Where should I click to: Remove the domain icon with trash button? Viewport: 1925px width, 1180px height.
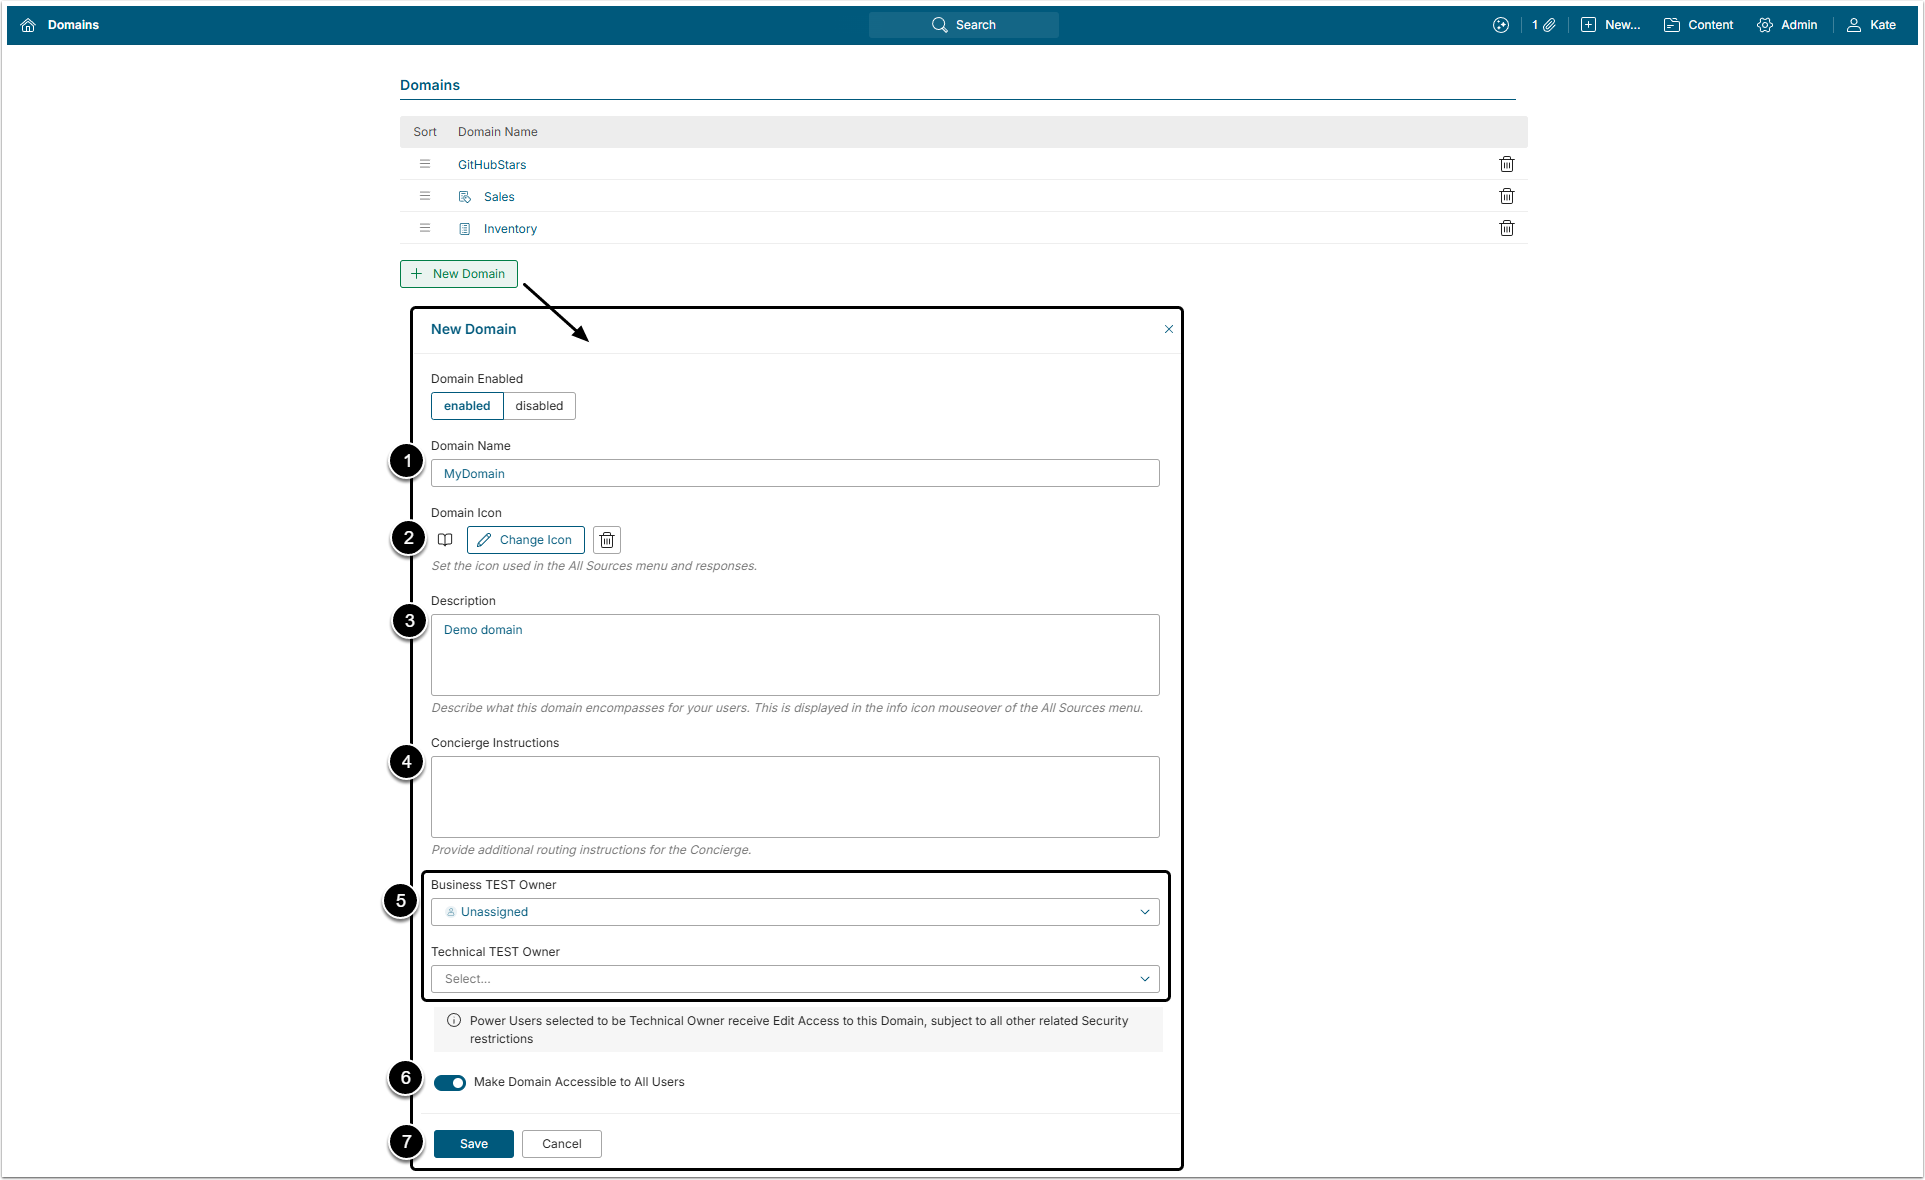tap(607, 540)
